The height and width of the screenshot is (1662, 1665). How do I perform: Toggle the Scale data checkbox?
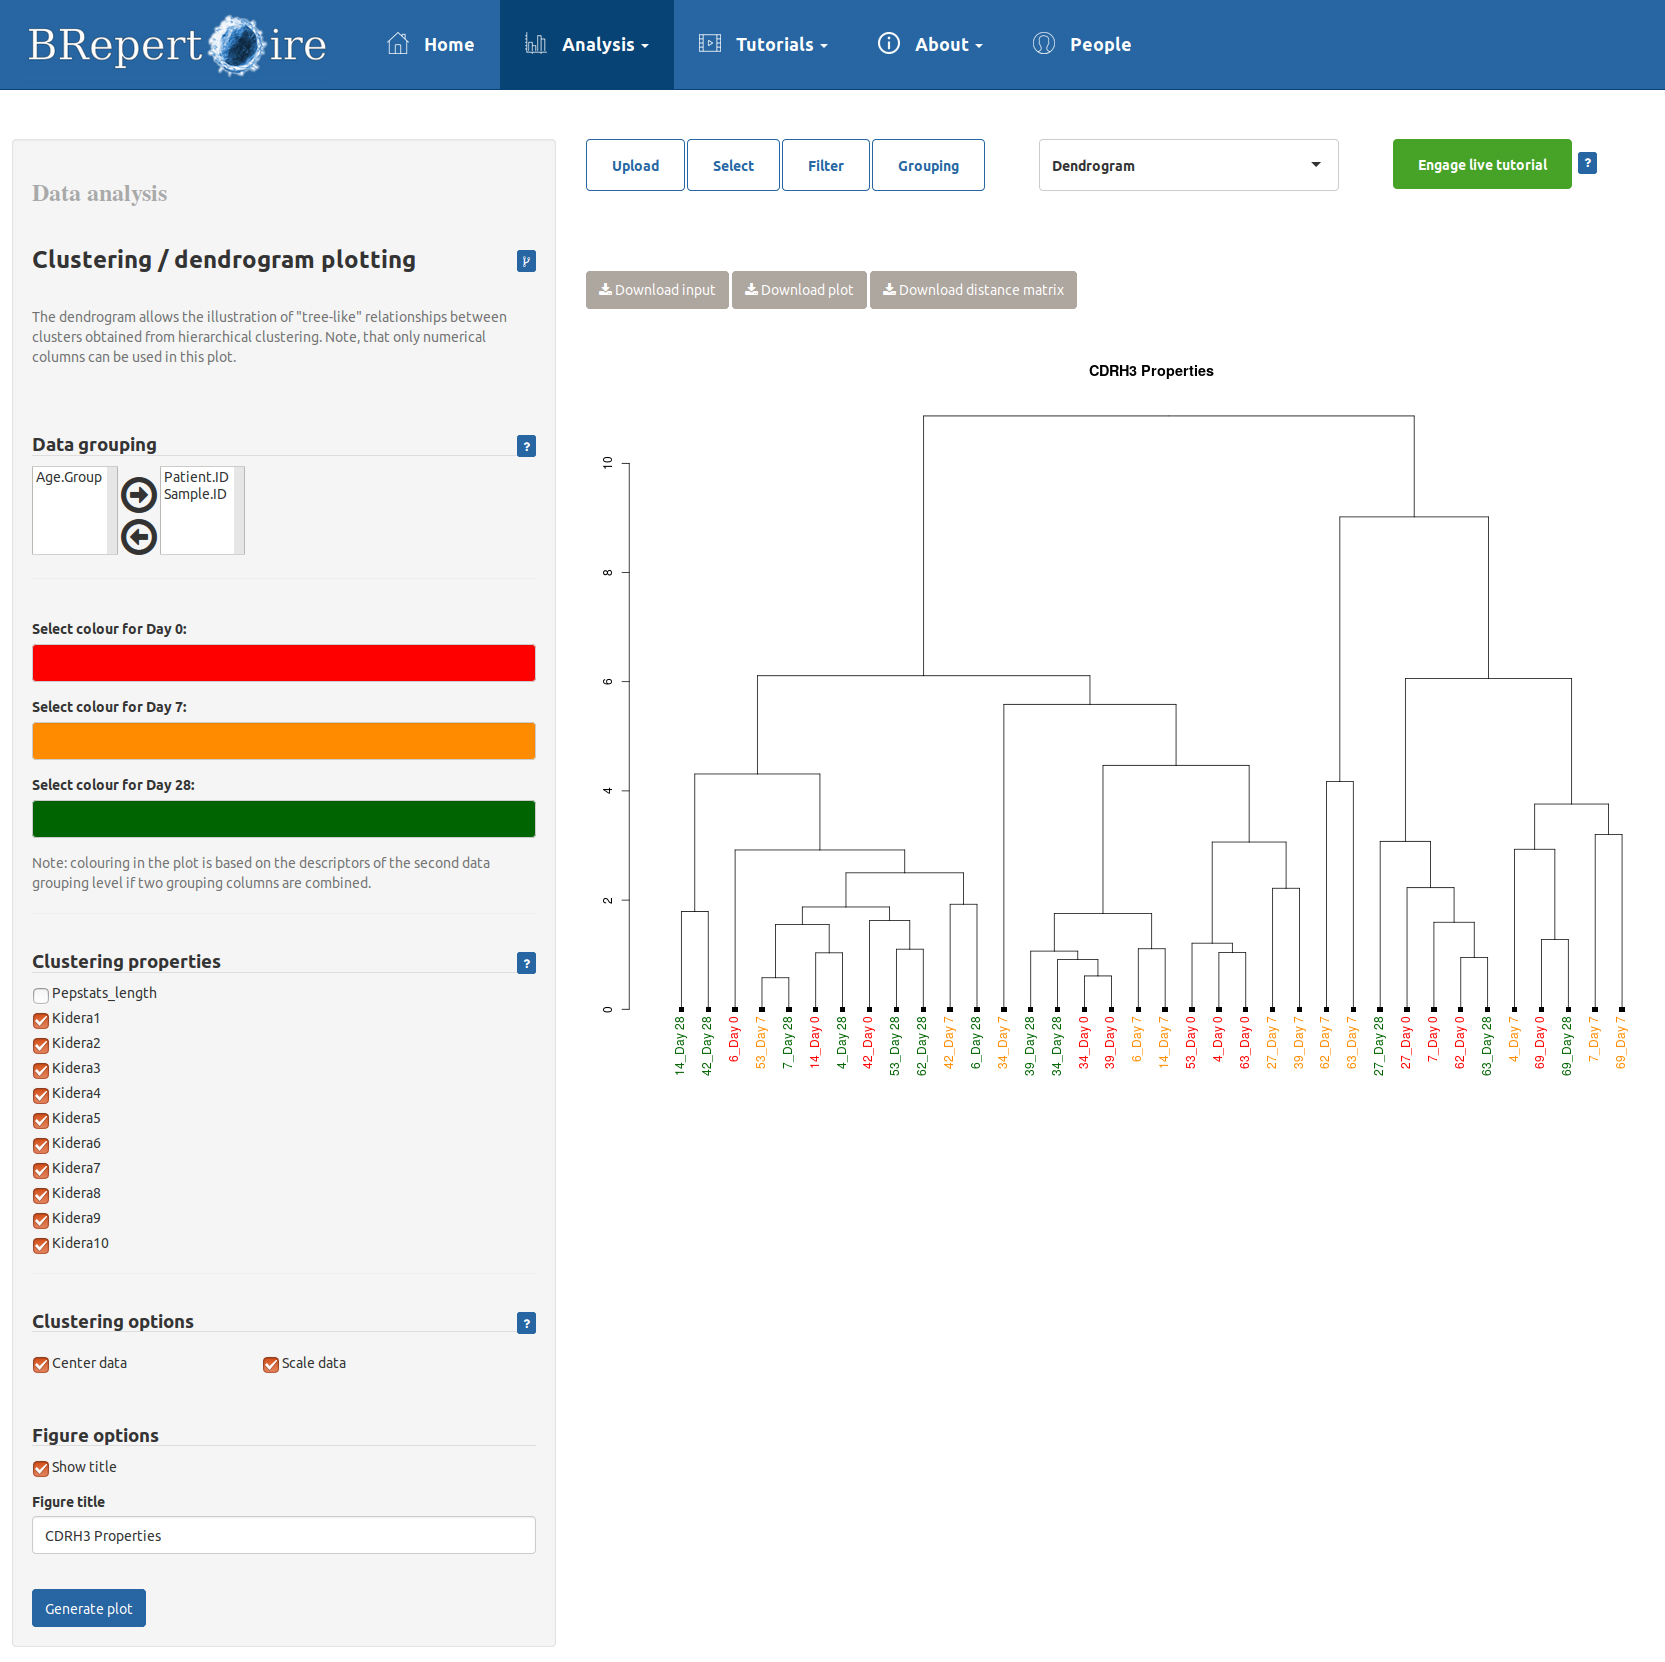click(x=270, y=1365)
